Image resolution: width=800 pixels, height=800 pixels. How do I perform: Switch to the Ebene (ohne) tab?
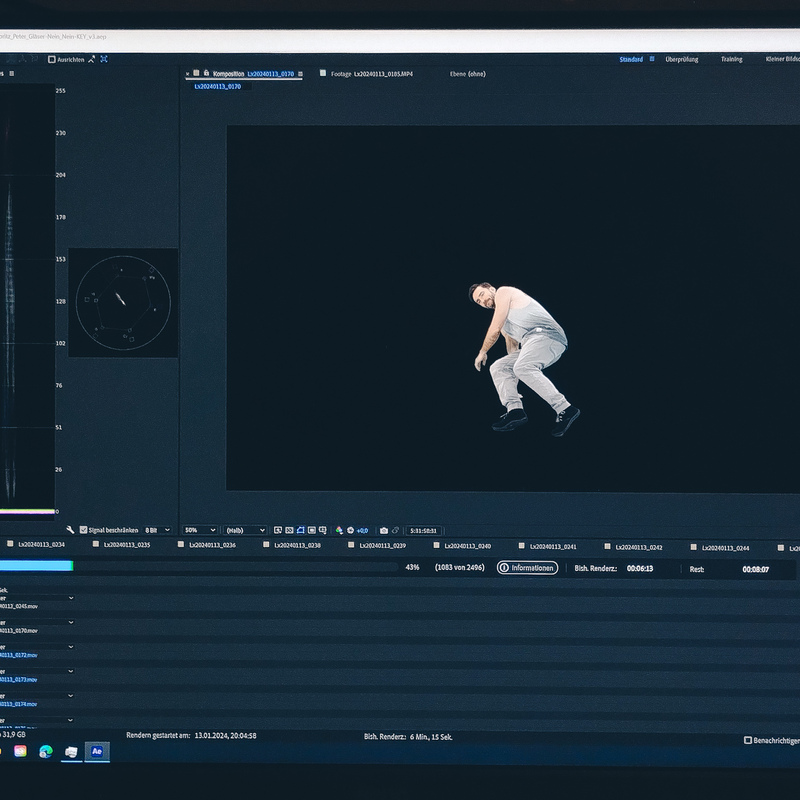468,74
